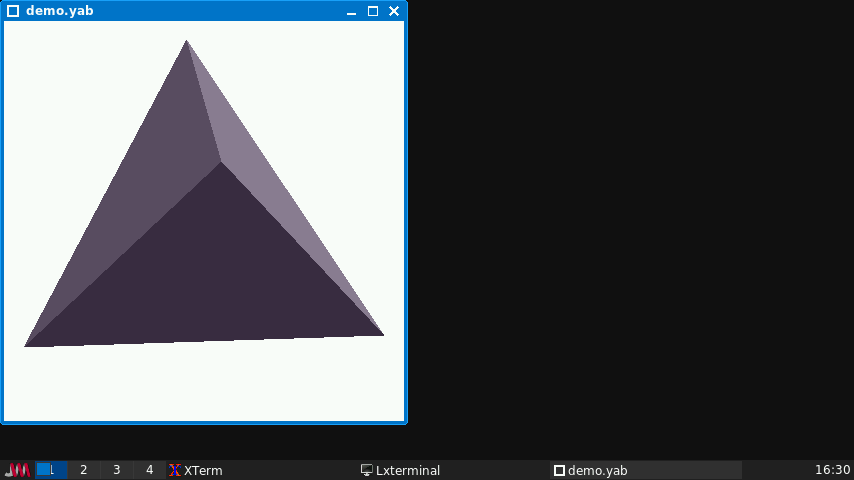
Task: Minimize the demo.yab window
Action: click(x=352, y=11)
